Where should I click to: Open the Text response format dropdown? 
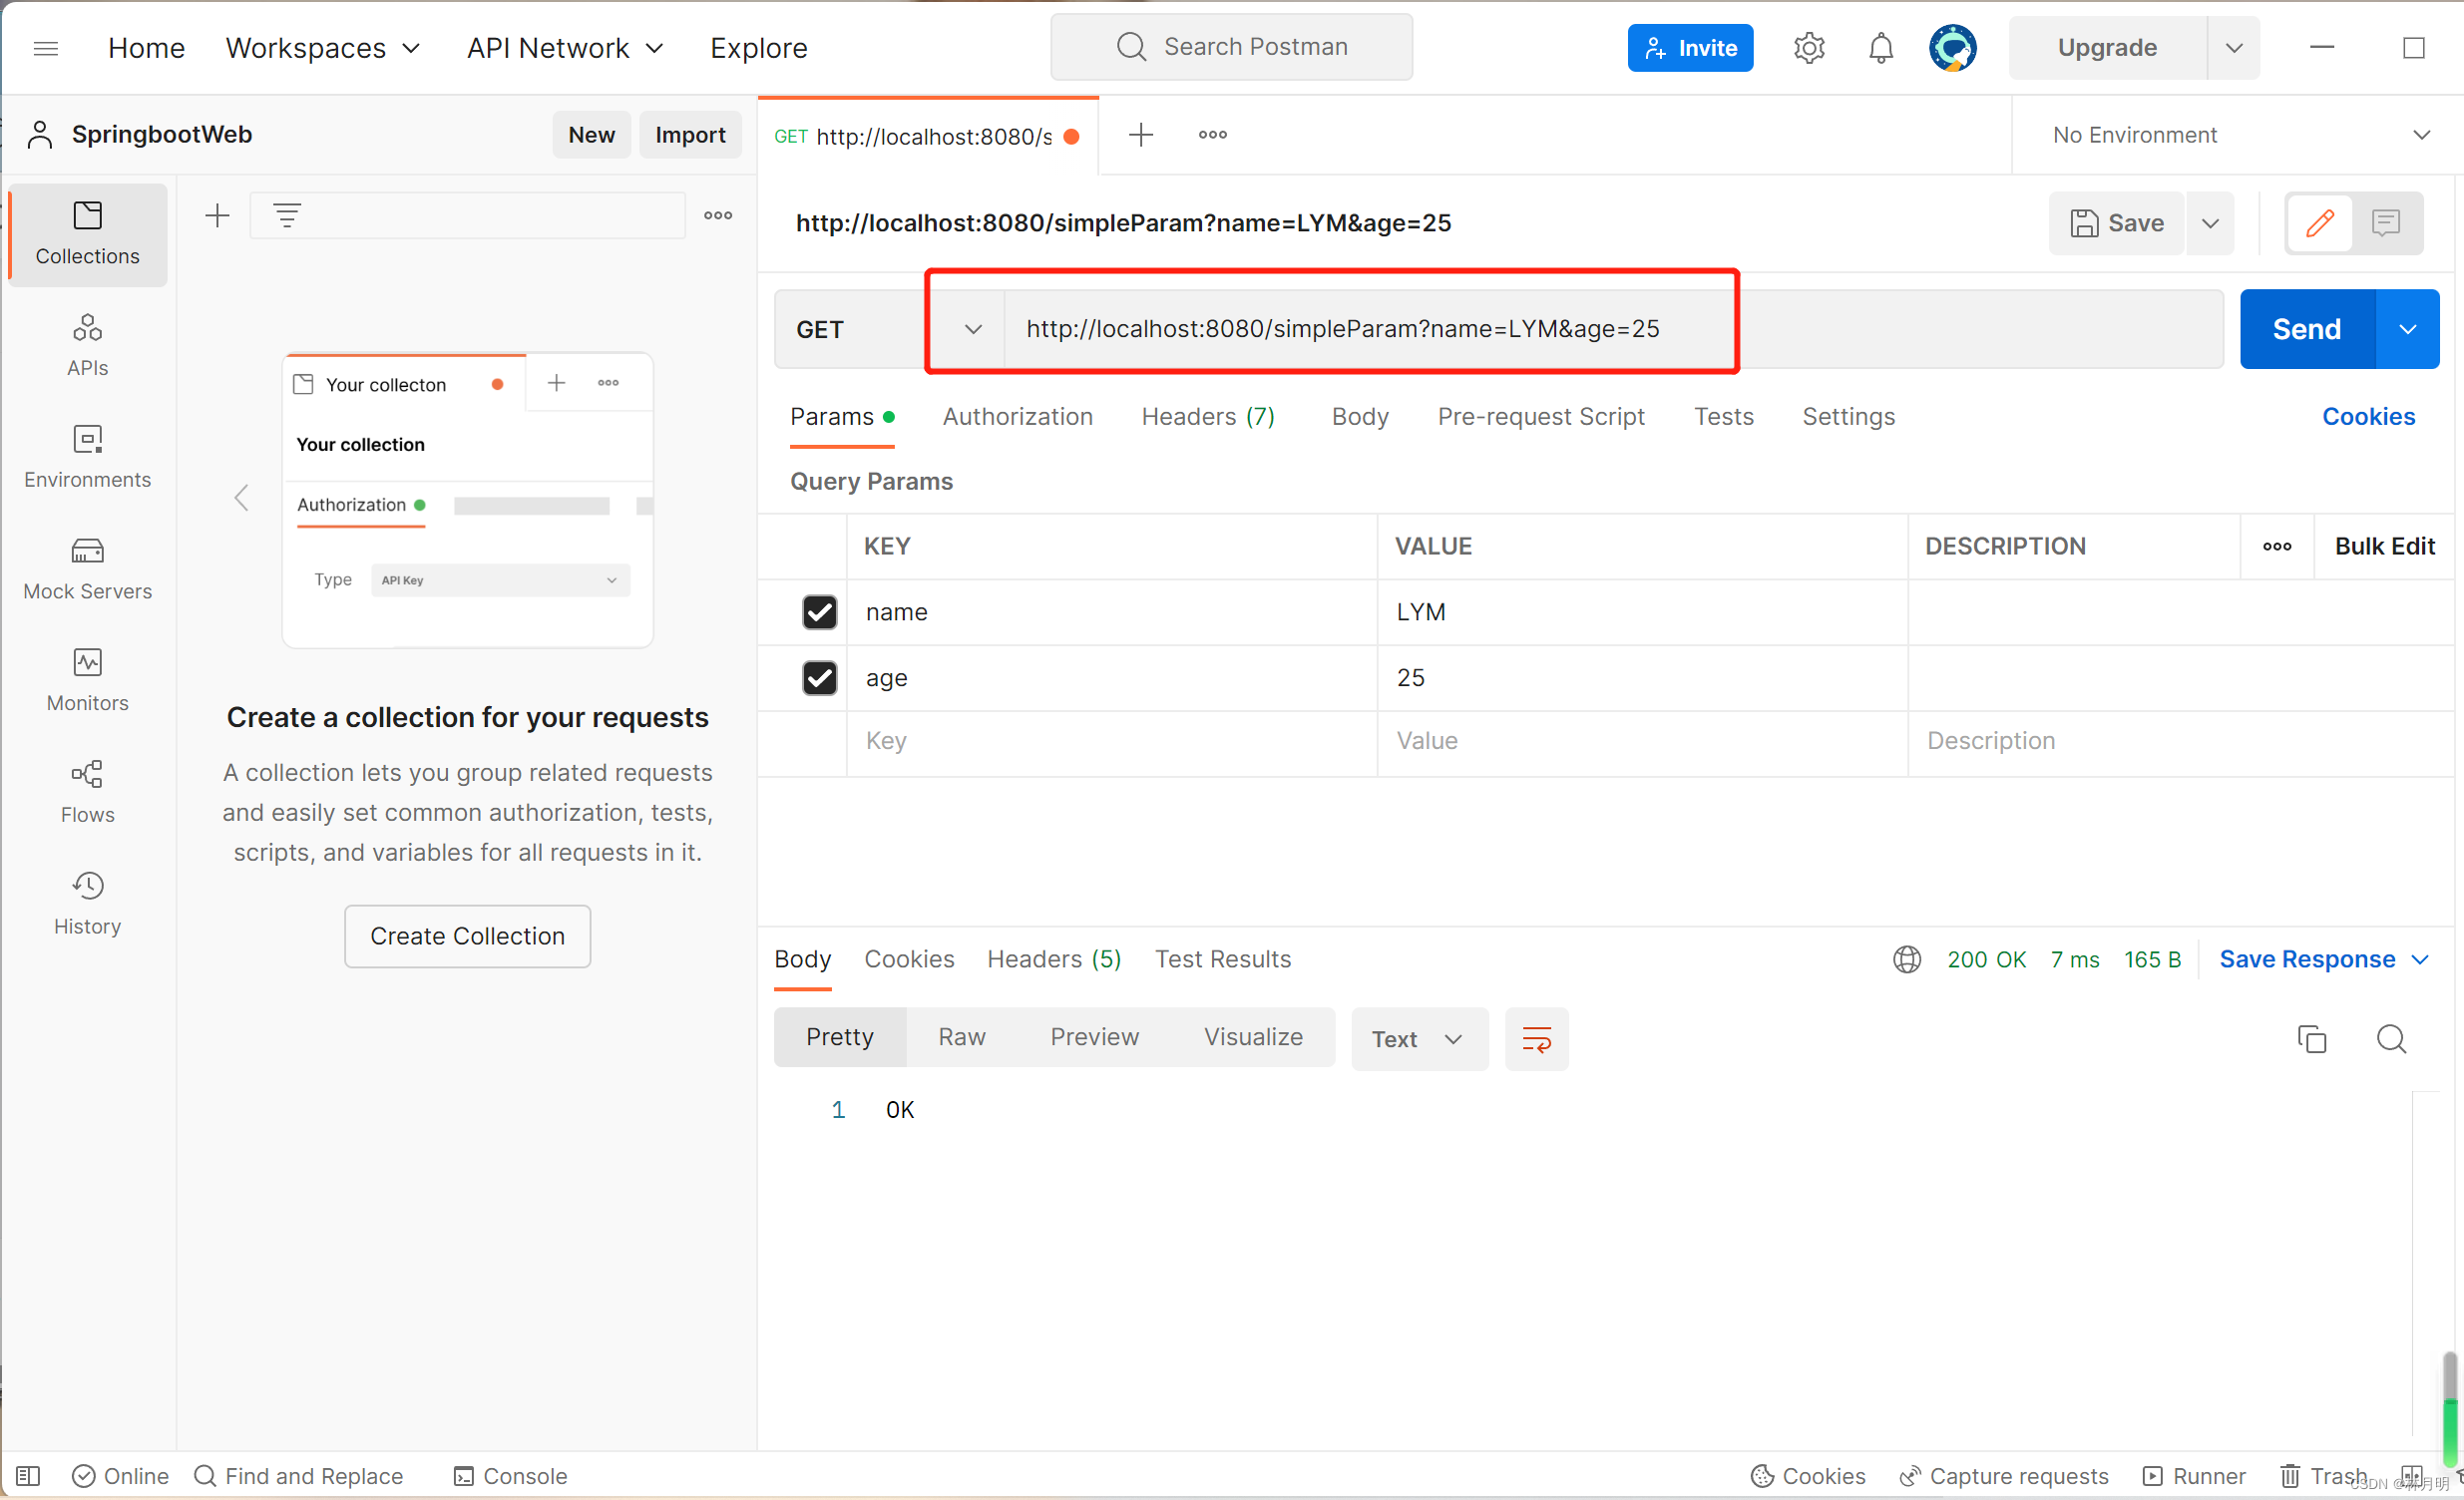click(x=1418, y=1039)
